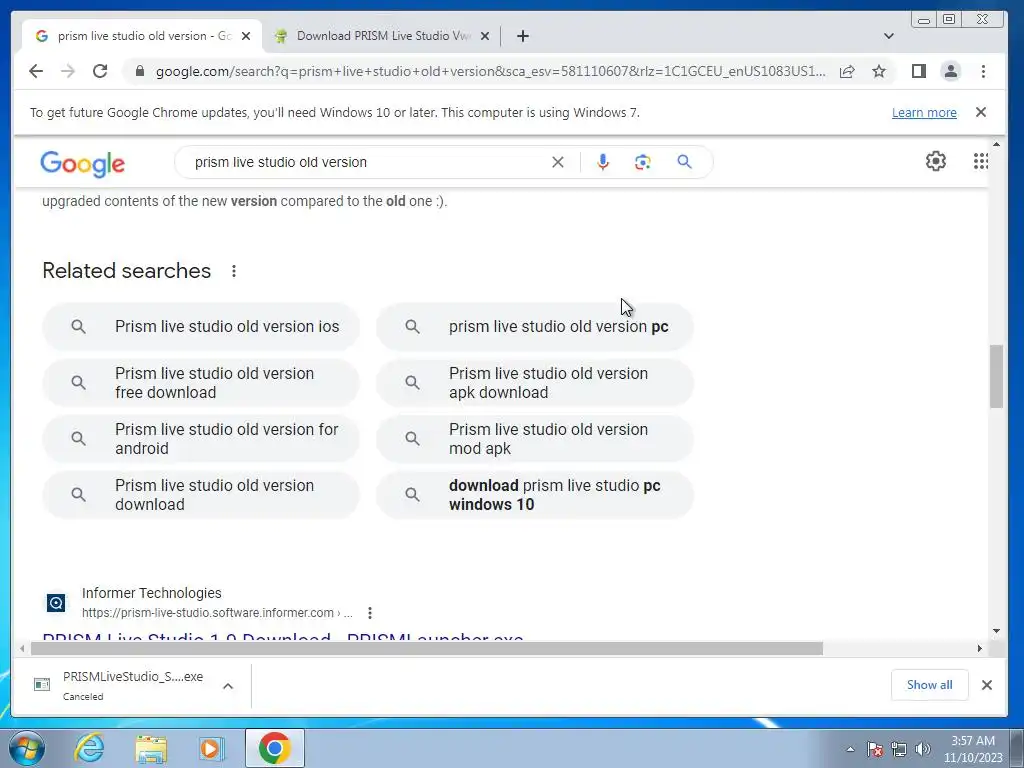Click the vertical page scrollbar thumb

click(996, 377)
